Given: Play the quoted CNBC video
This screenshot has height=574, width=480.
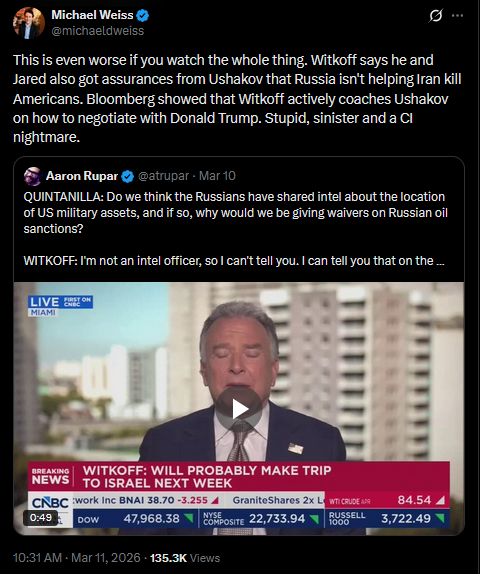Looking at the screenshot, I should [239, 409].
